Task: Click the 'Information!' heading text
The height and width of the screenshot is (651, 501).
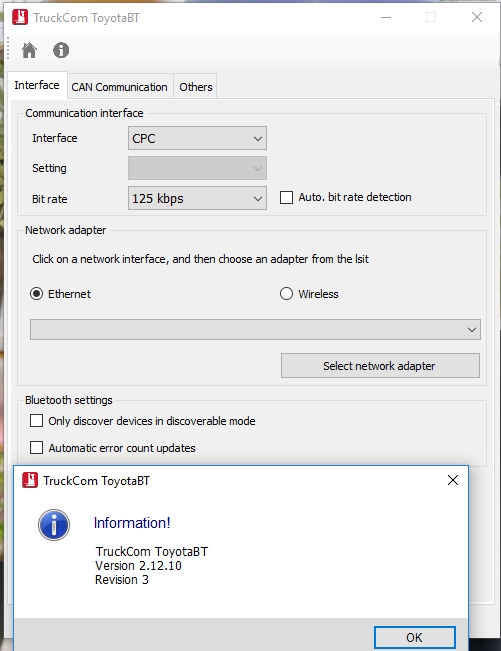Action: (132, 523)
